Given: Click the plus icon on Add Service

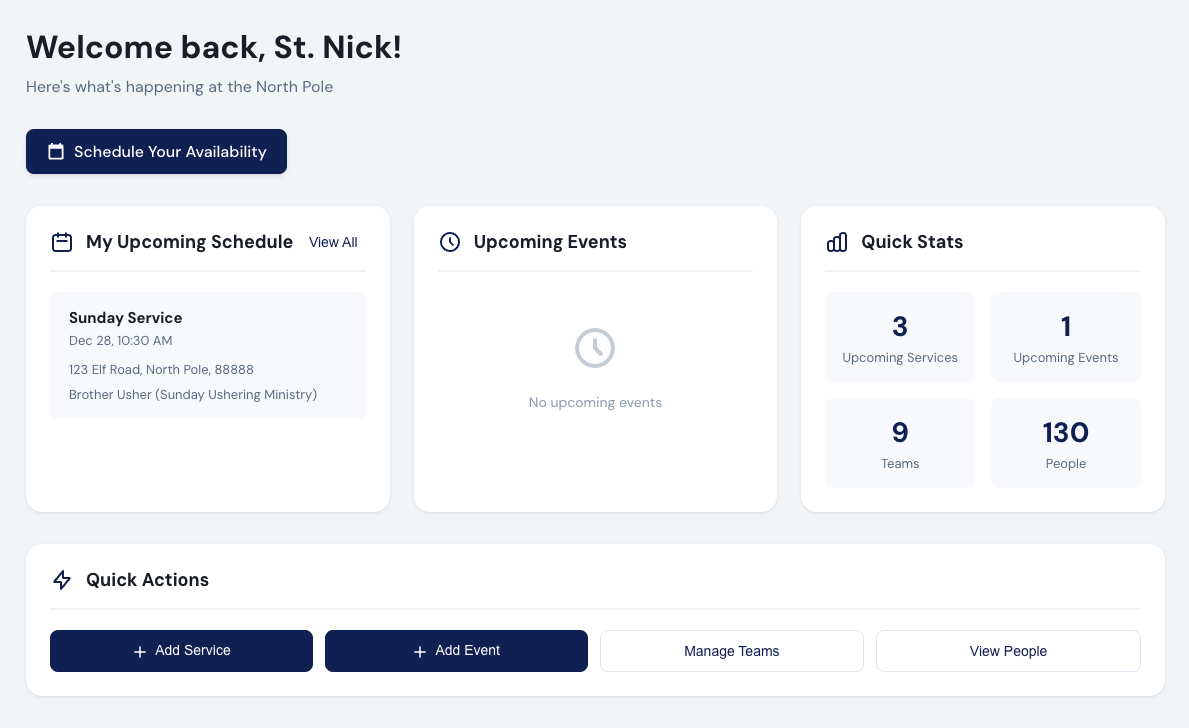Looking at the screenshot, I should point(138,650).
